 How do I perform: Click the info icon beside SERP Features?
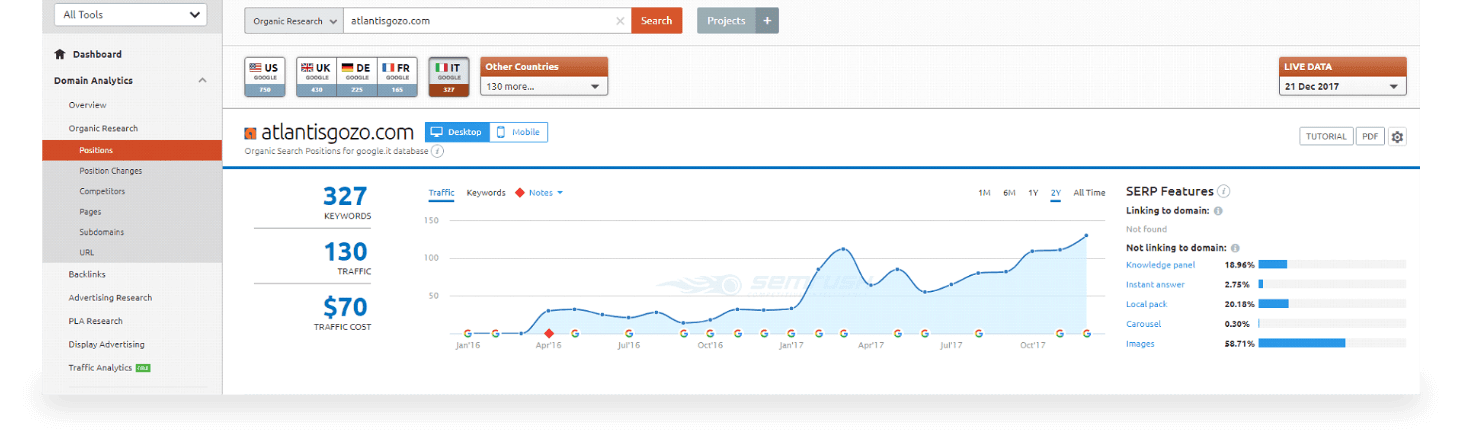point(1224,191)
